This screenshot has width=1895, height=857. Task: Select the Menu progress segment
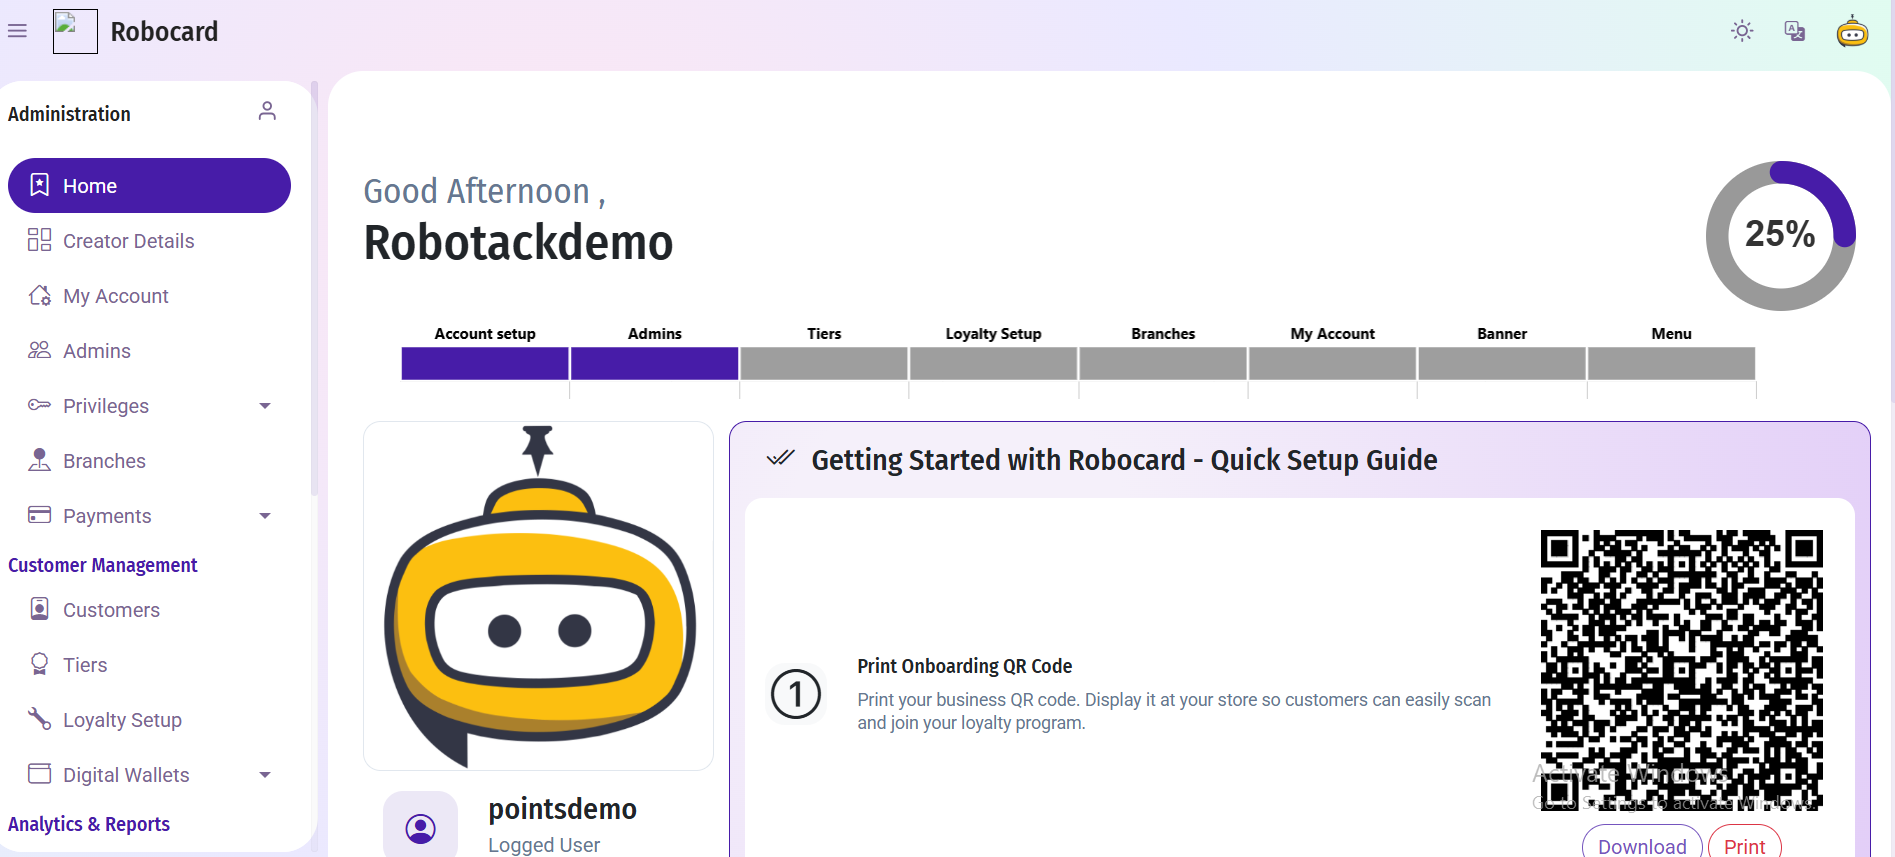[1672, 363]
